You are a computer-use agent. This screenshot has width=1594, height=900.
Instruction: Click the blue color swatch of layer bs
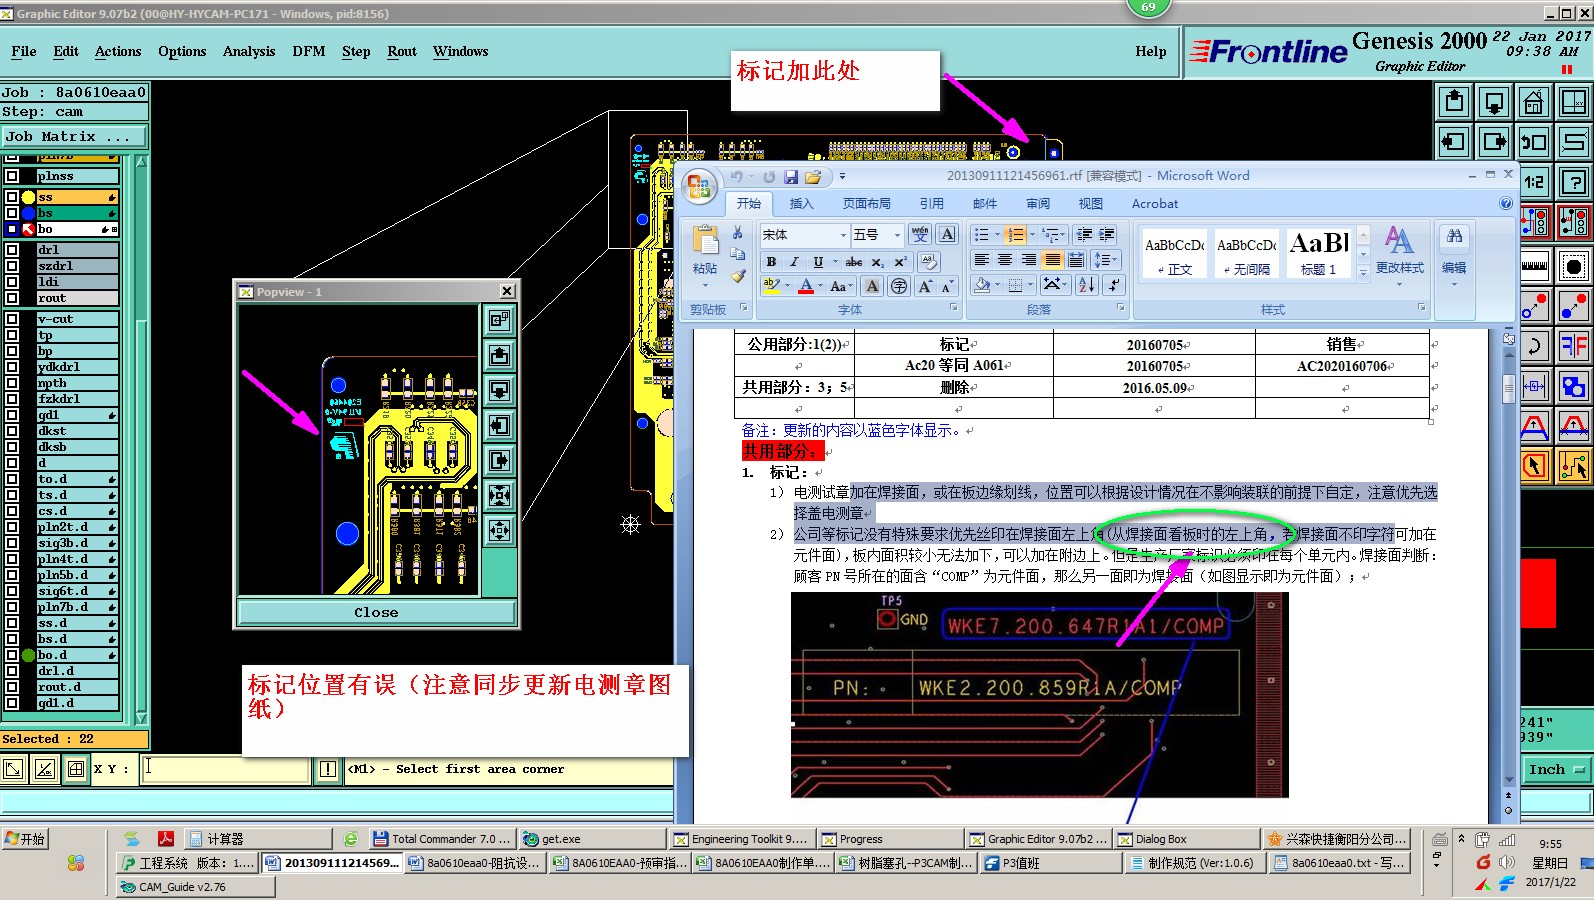28,214
